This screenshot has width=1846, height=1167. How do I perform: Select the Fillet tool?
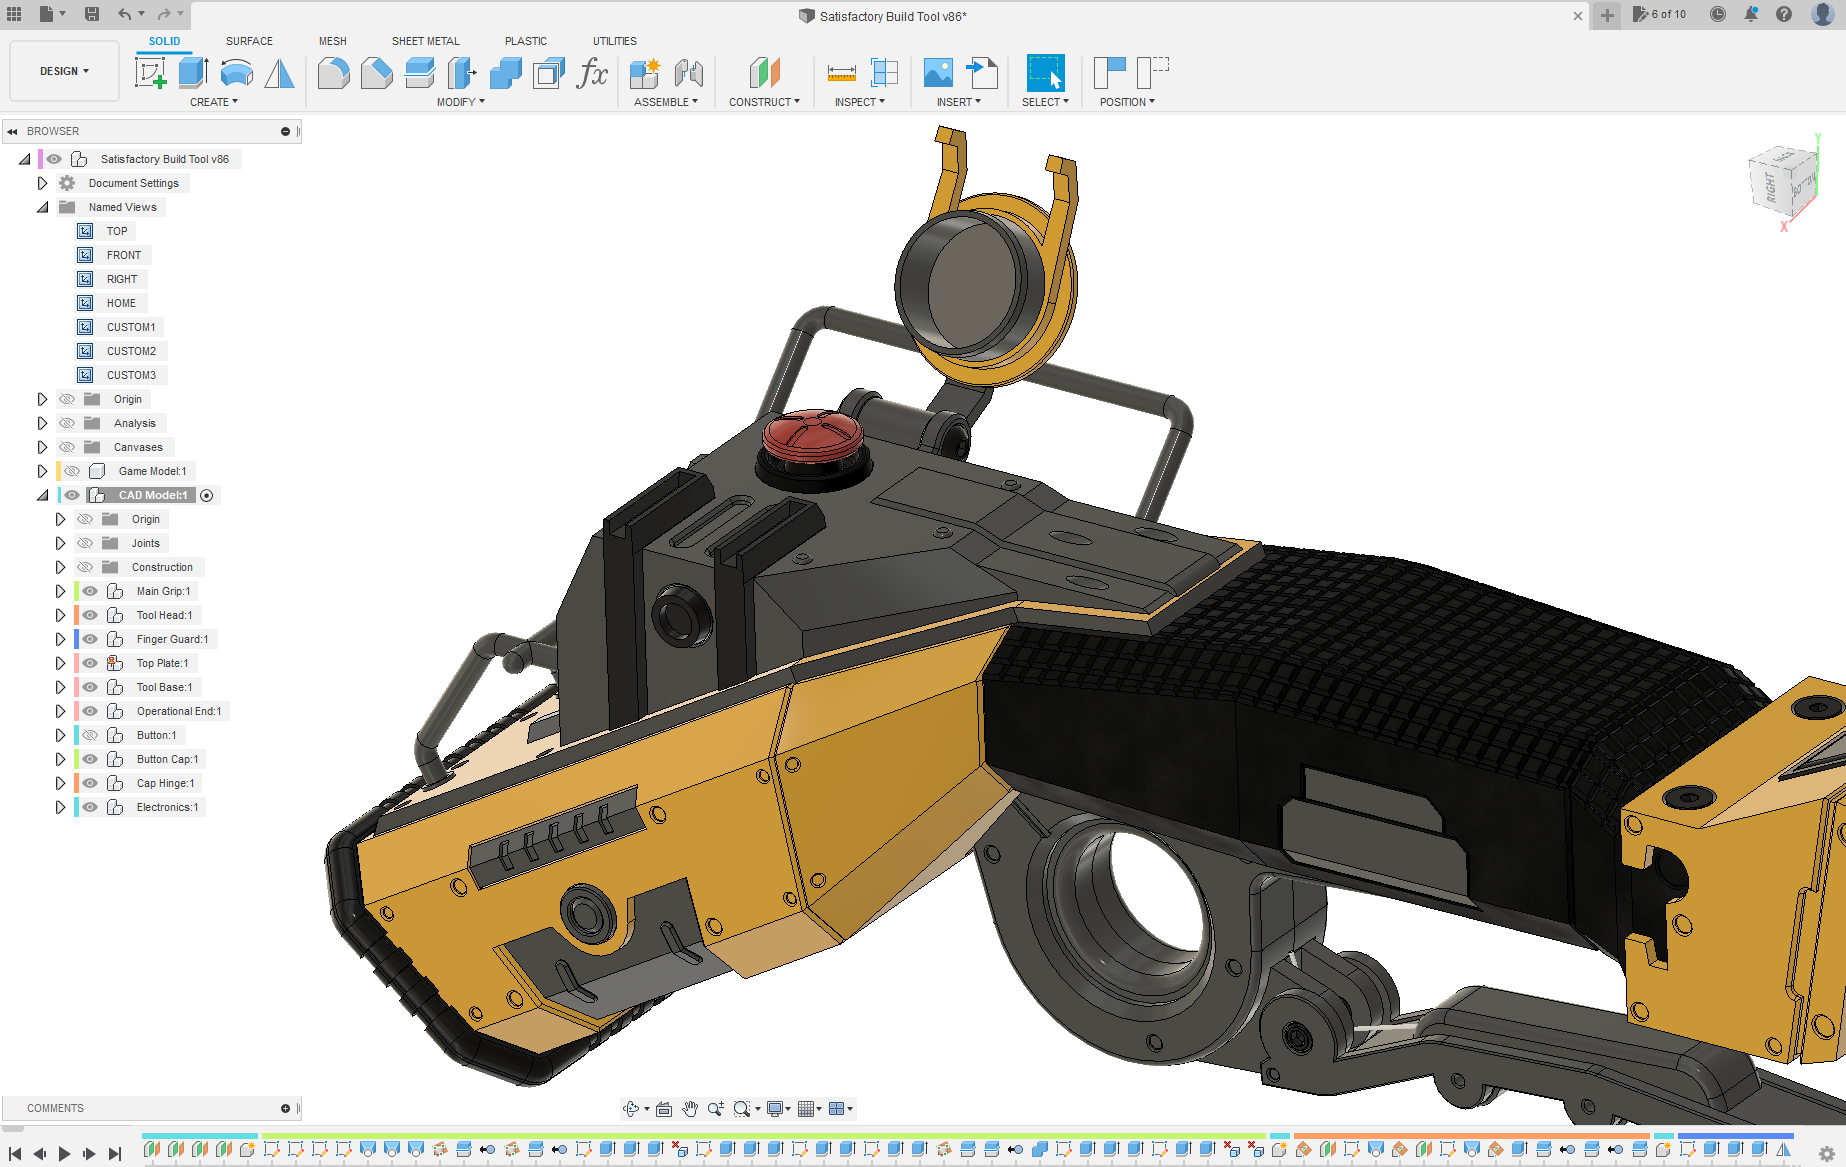point(333,73)
